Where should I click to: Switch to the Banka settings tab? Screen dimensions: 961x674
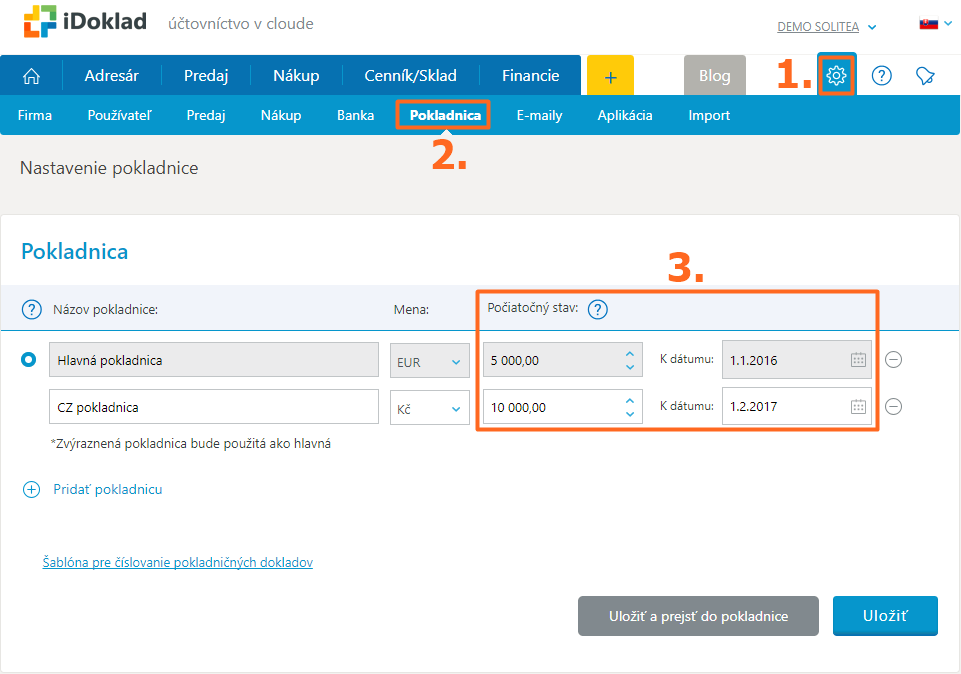pyautogui.click(x=355, y=115)
